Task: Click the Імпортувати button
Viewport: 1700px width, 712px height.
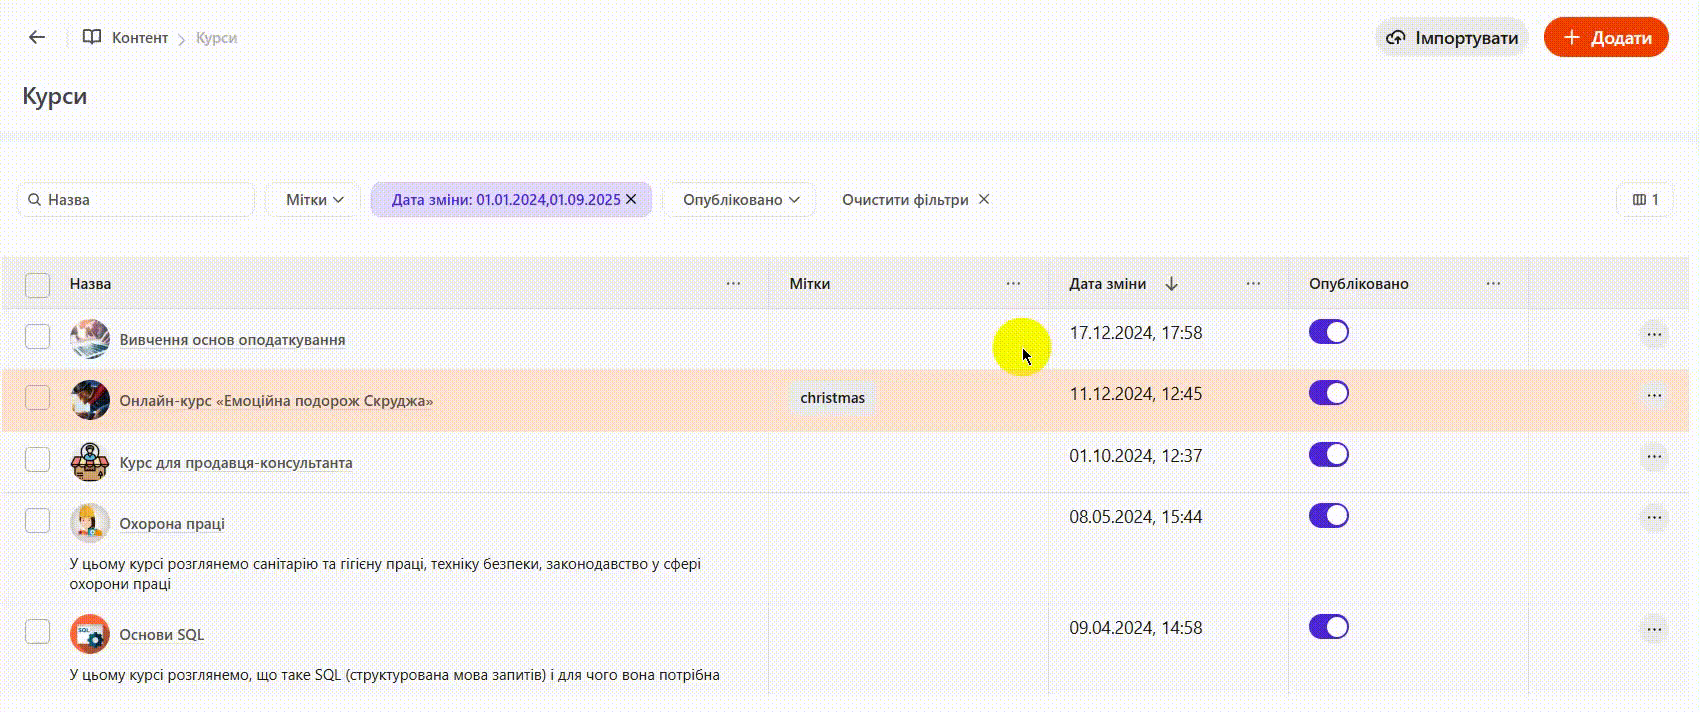Action: (x=1452, y=38)
